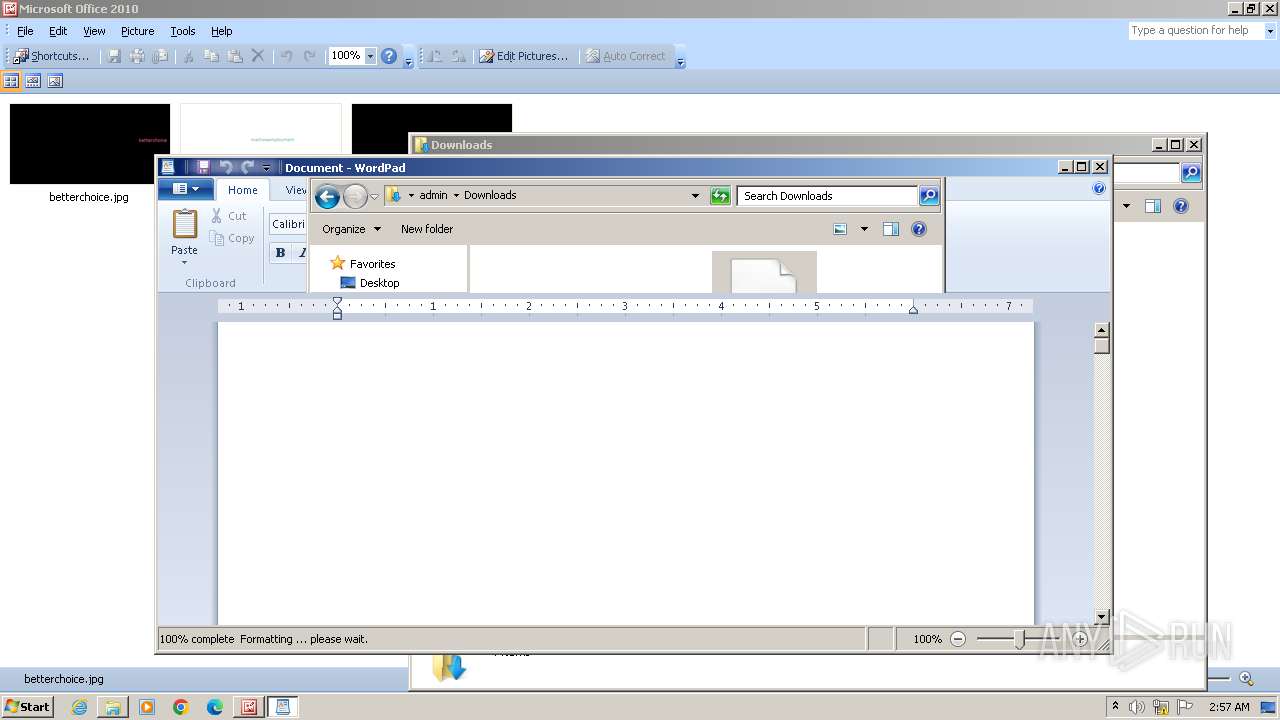Image resolution: width=1280 pixels, height=720 pixels.
Task: Select the Home tab in WordPad
Action: [243, 190]
